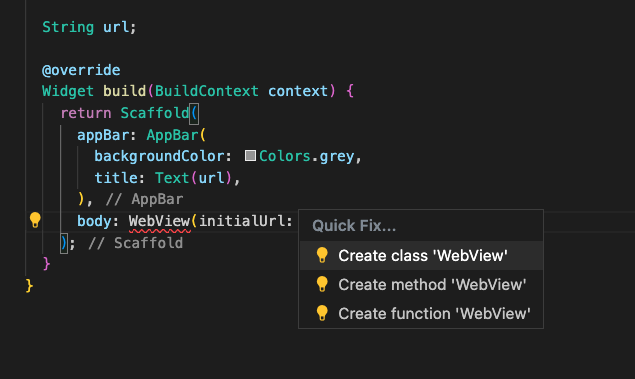Click the 'build' method name

[x=125, y=91]
